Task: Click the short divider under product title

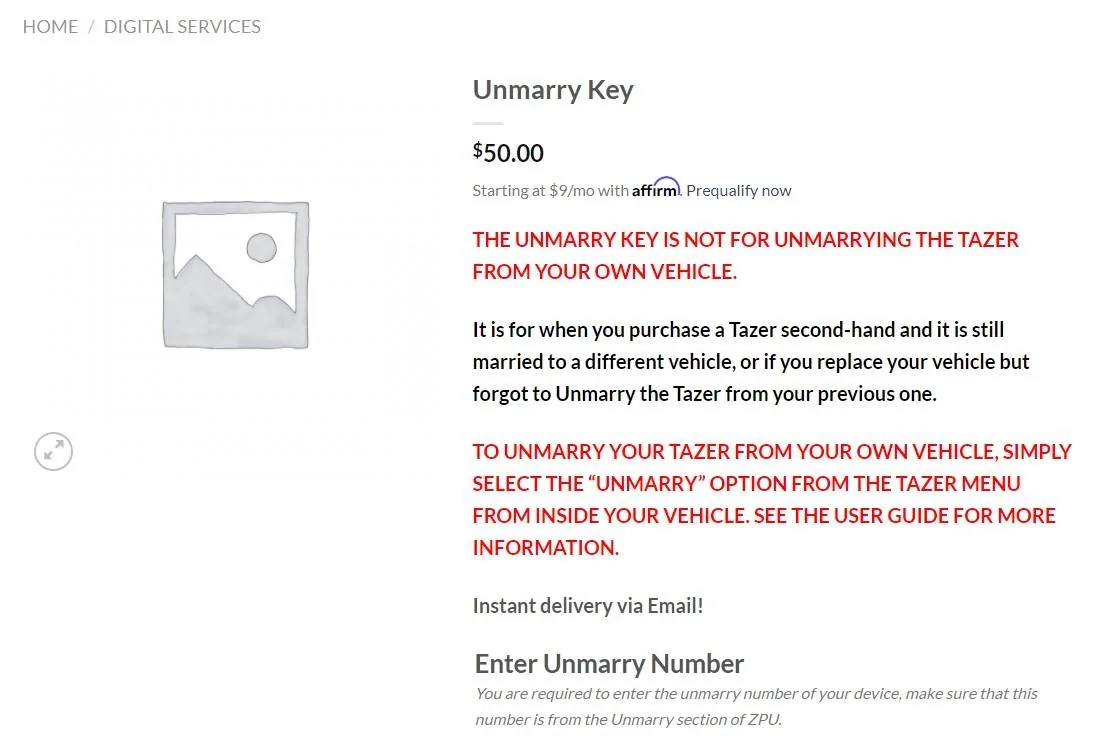Action: tap(488, 124)
